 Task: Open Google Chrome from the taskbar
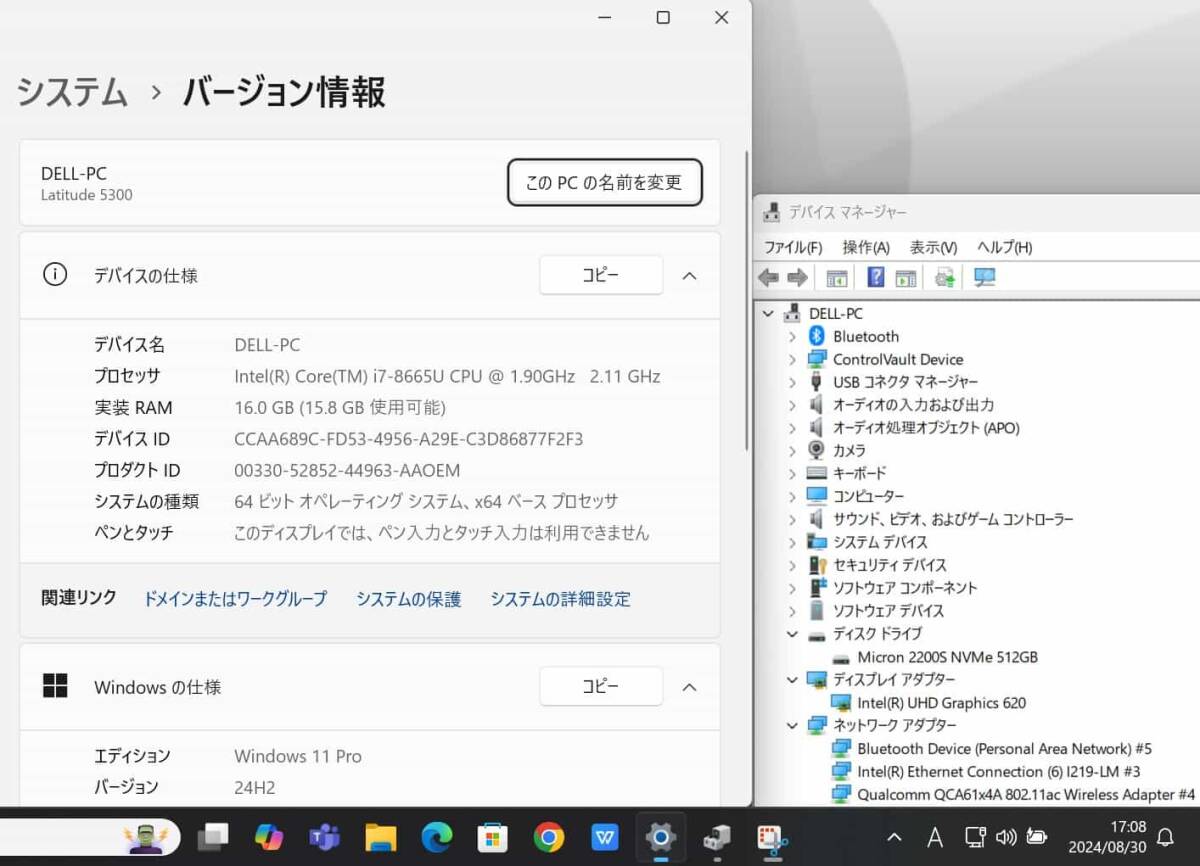pyautogui.click(x=549, y=837)
